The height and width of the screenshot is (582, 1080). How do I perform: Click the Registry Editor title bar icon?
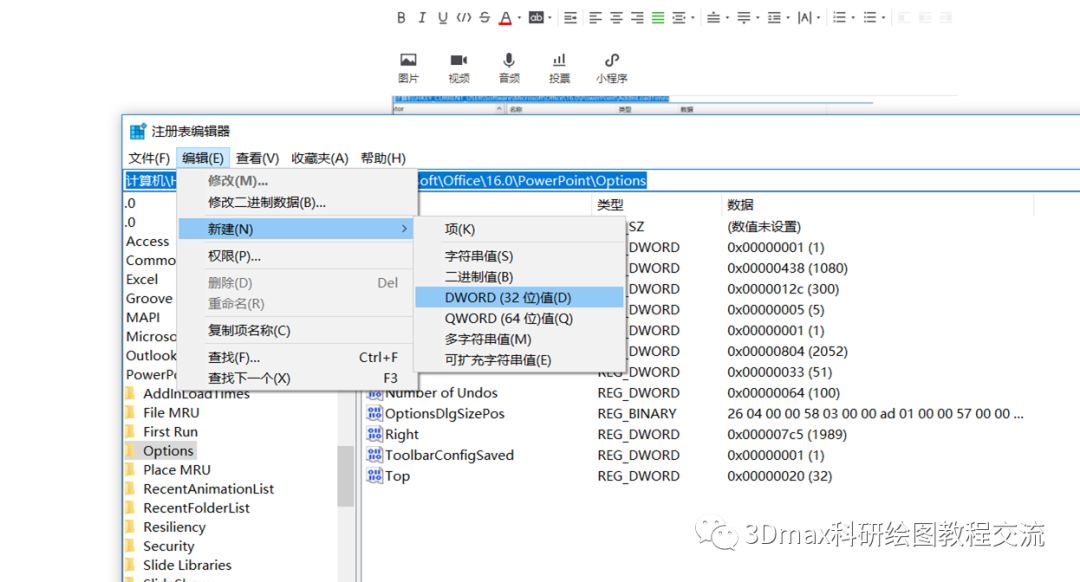click(138, 131)
